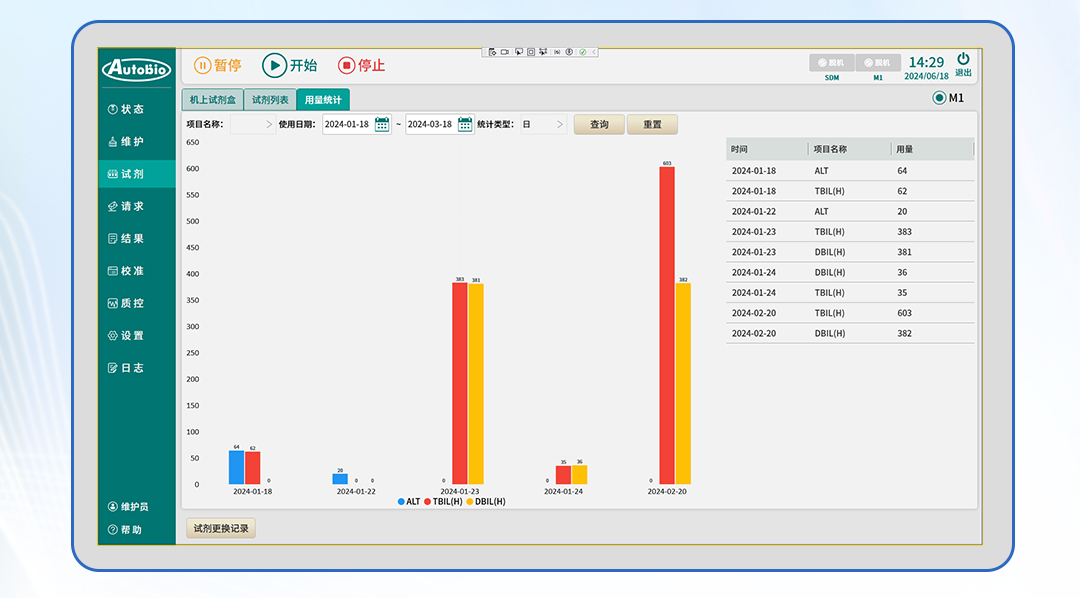Open the 设置 settings page

(137, 336)
